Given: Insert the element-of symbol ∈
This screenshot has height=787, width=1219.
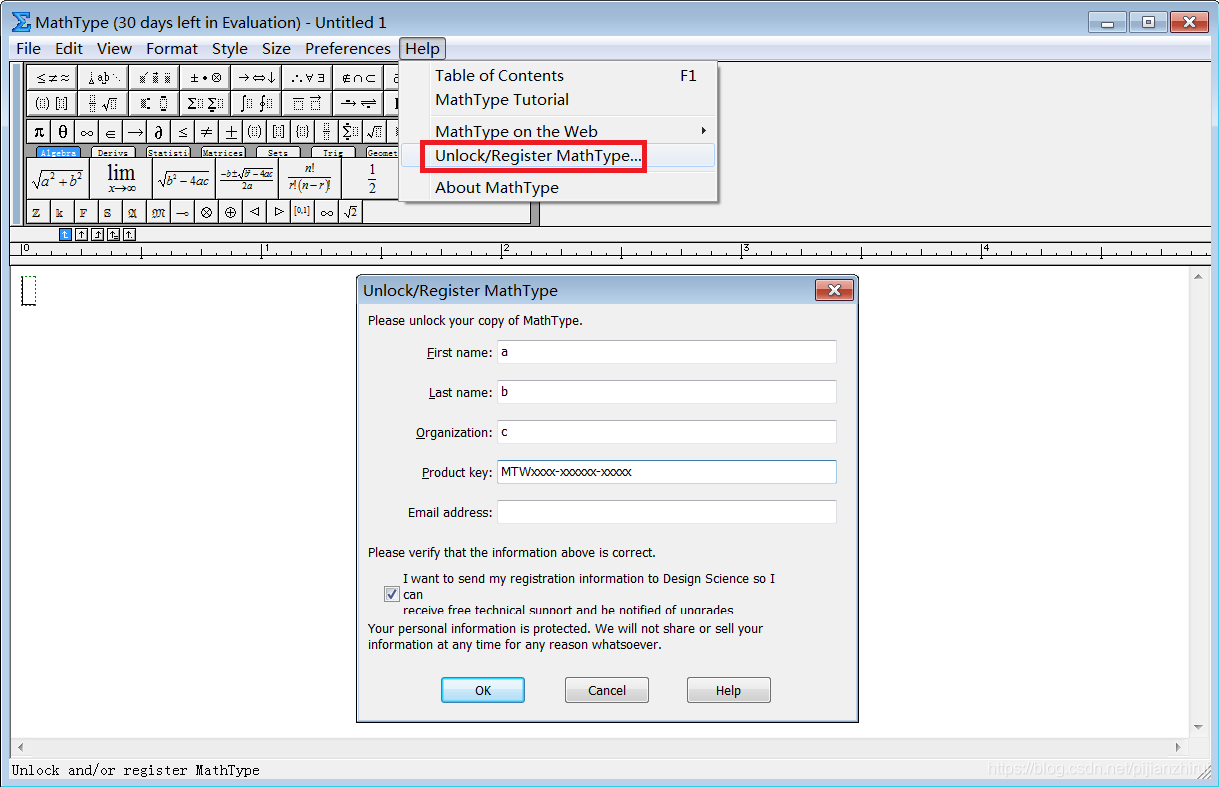Looking at the screenshot, I should tap(110, 131).
